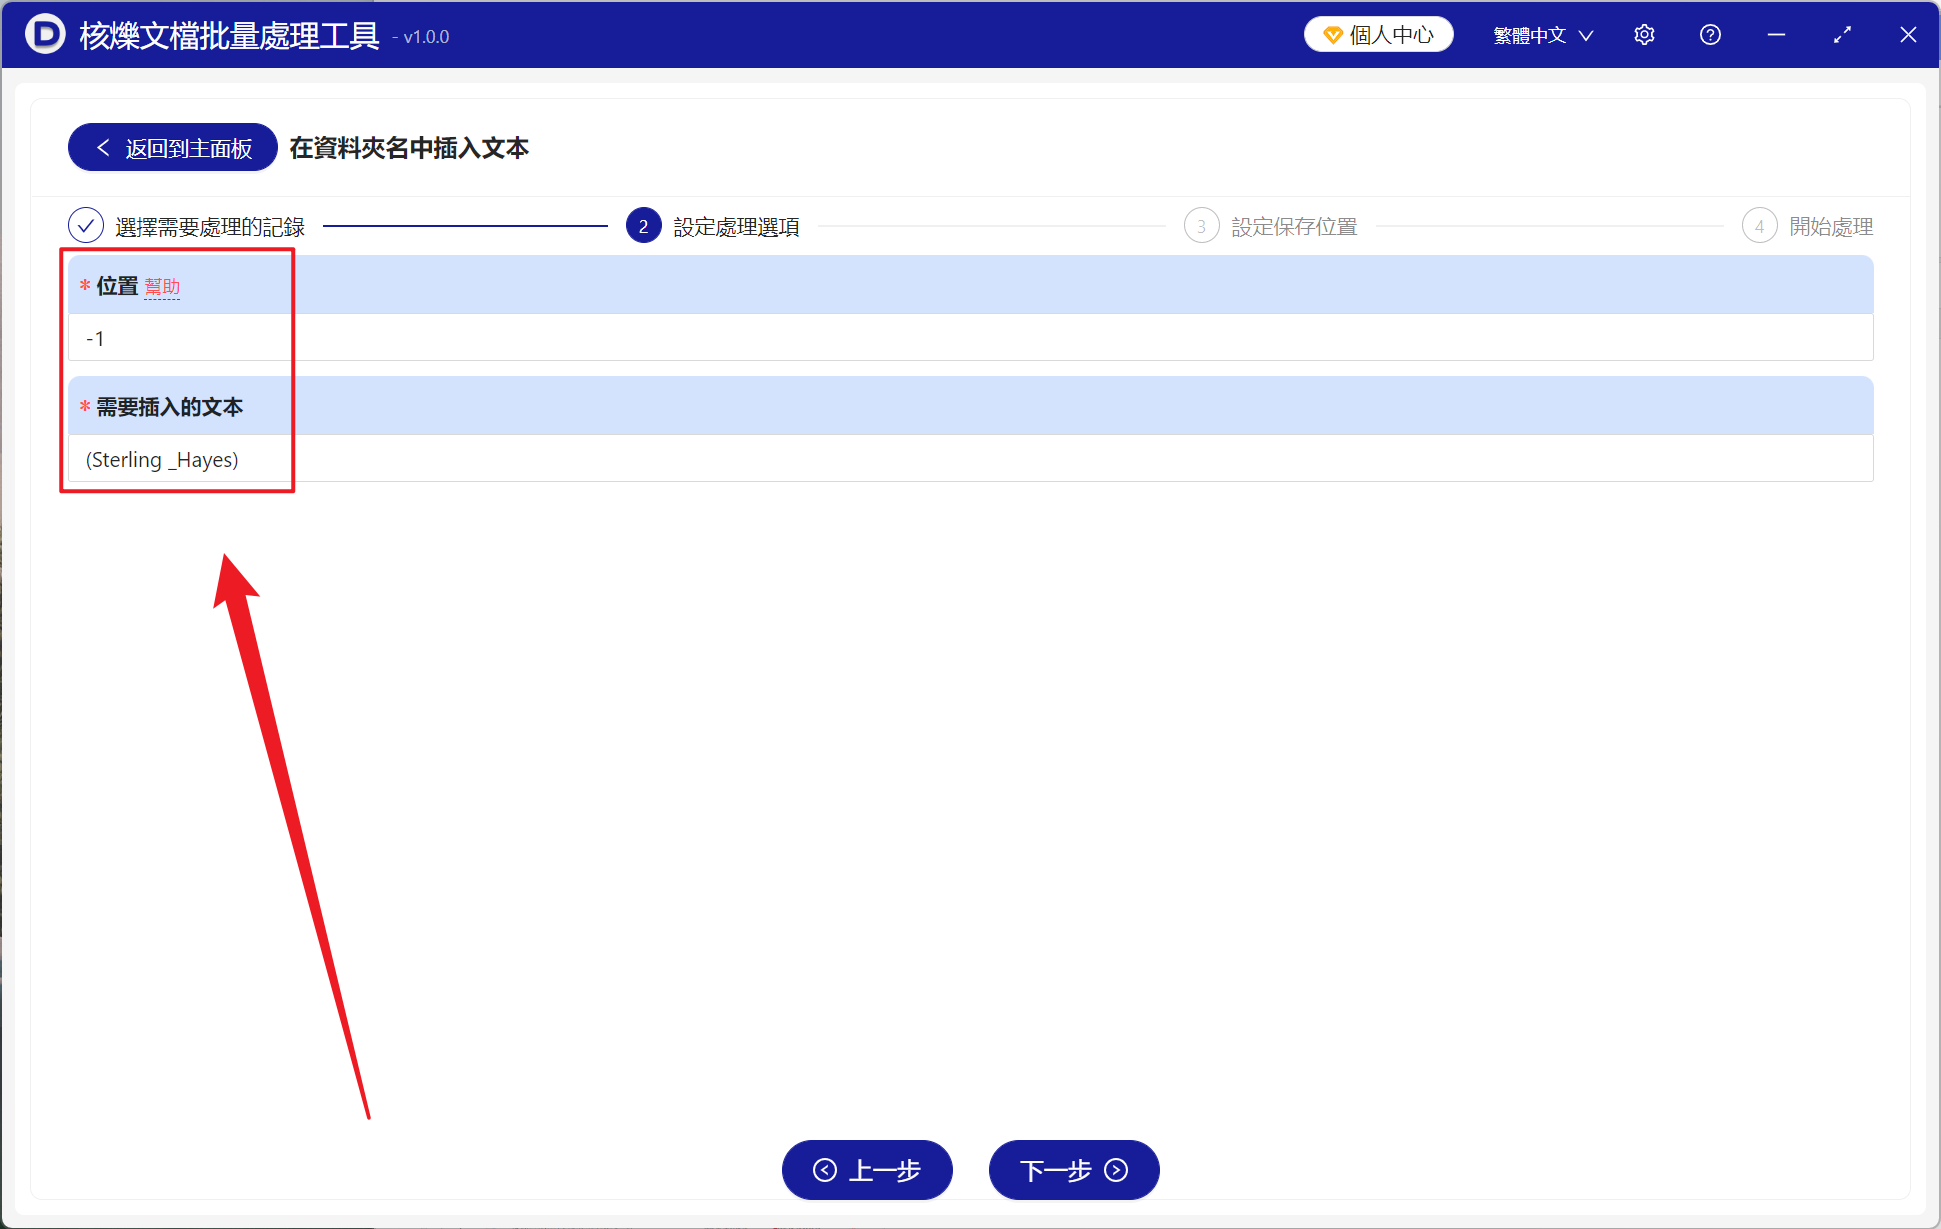This screenshot has width=1941, height=1229.
Task: Proceed with the 下一步 button
Action: click(1074, 1170)
